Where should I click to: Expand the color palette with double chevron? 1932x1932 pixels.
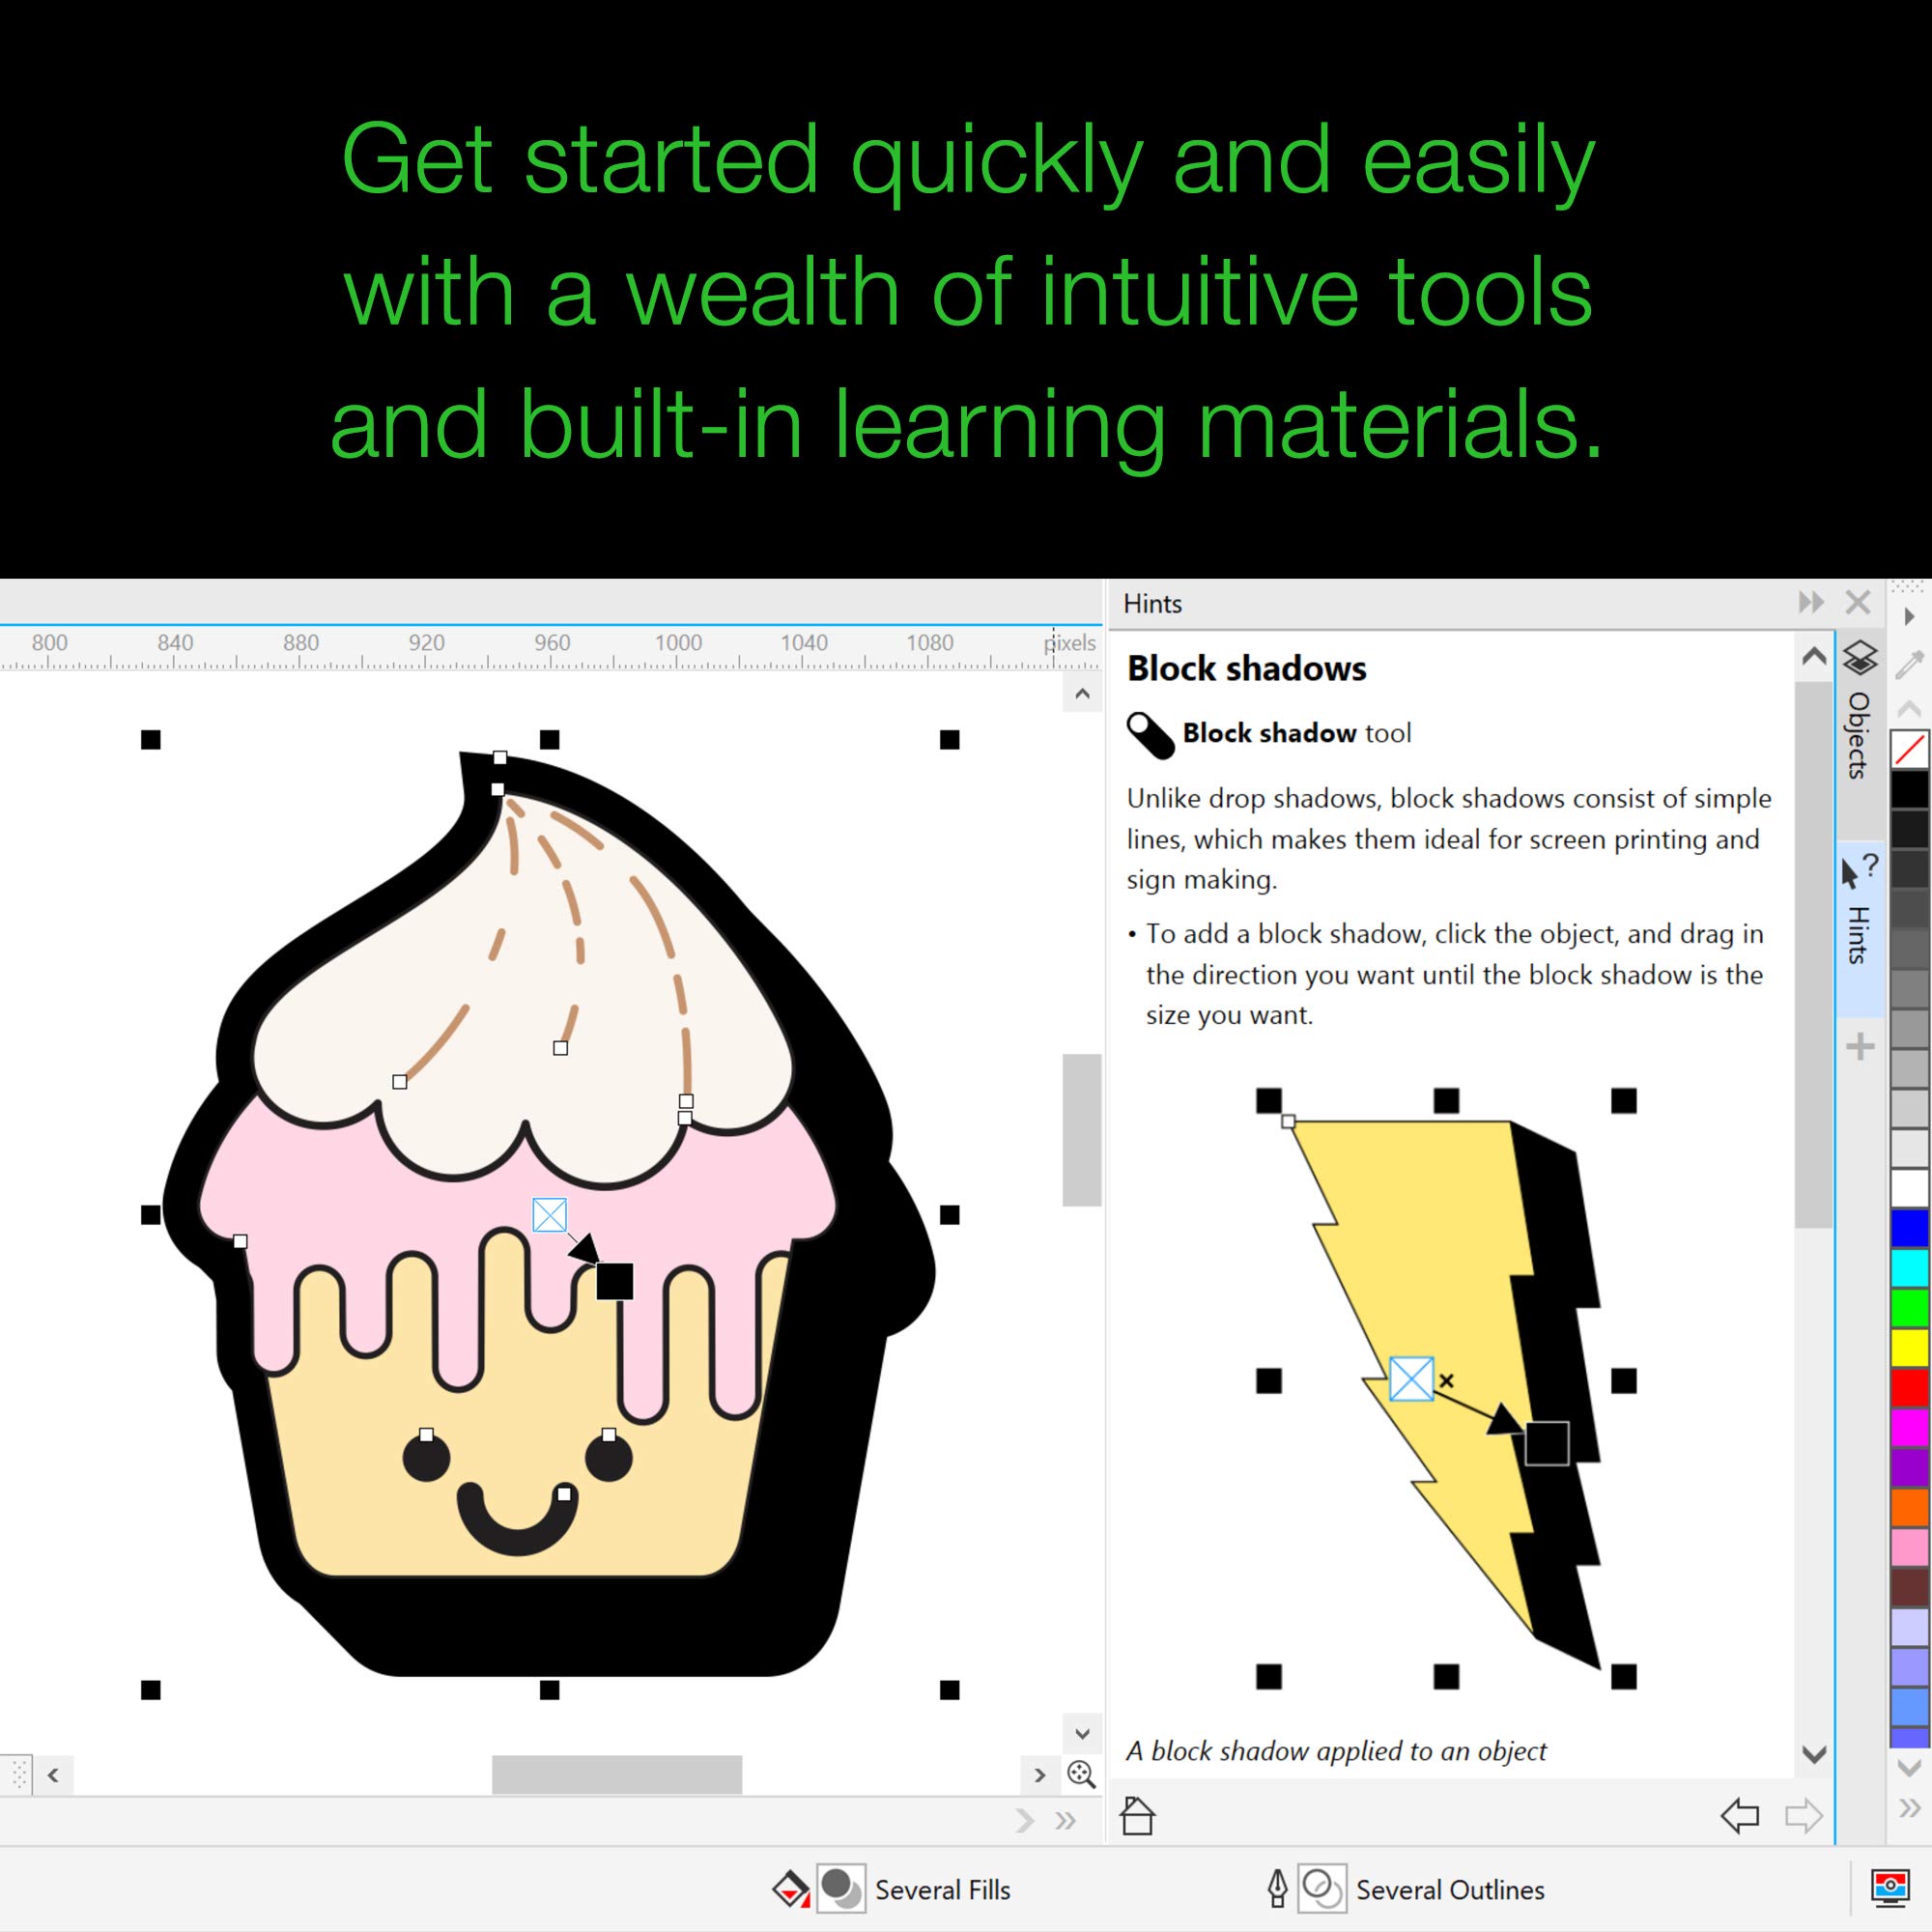[x=1909, y=1808]
